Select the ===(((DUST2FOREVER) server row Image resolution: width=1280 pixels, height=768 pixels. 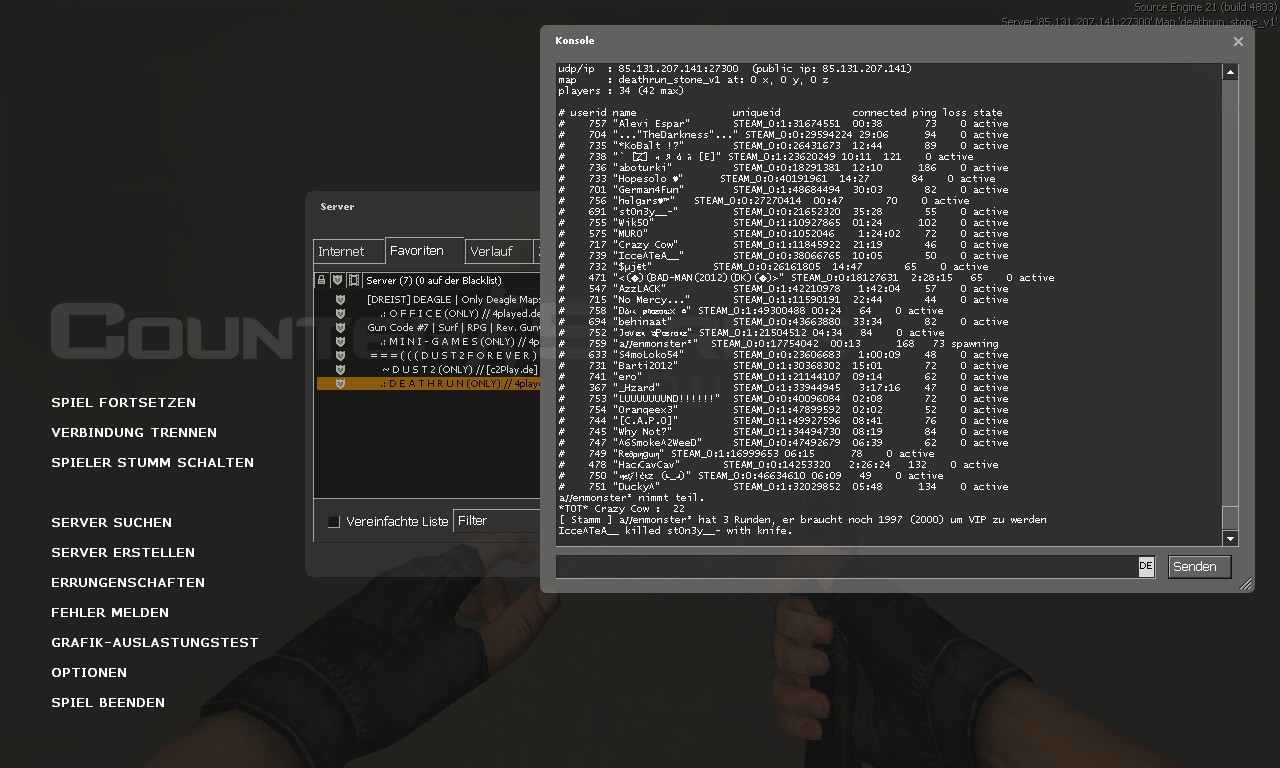(x=427, y=356)
